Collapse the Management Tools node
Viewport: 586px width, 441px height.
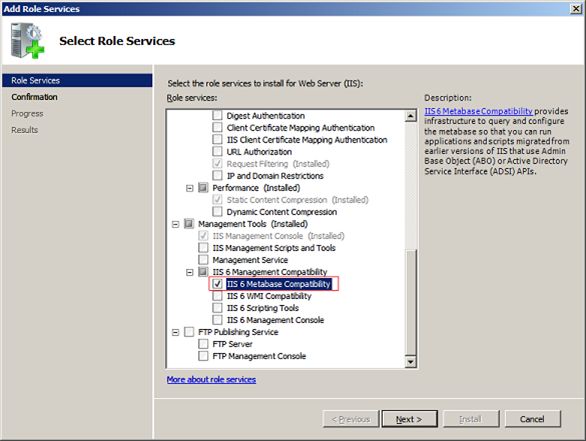(175, 224)
